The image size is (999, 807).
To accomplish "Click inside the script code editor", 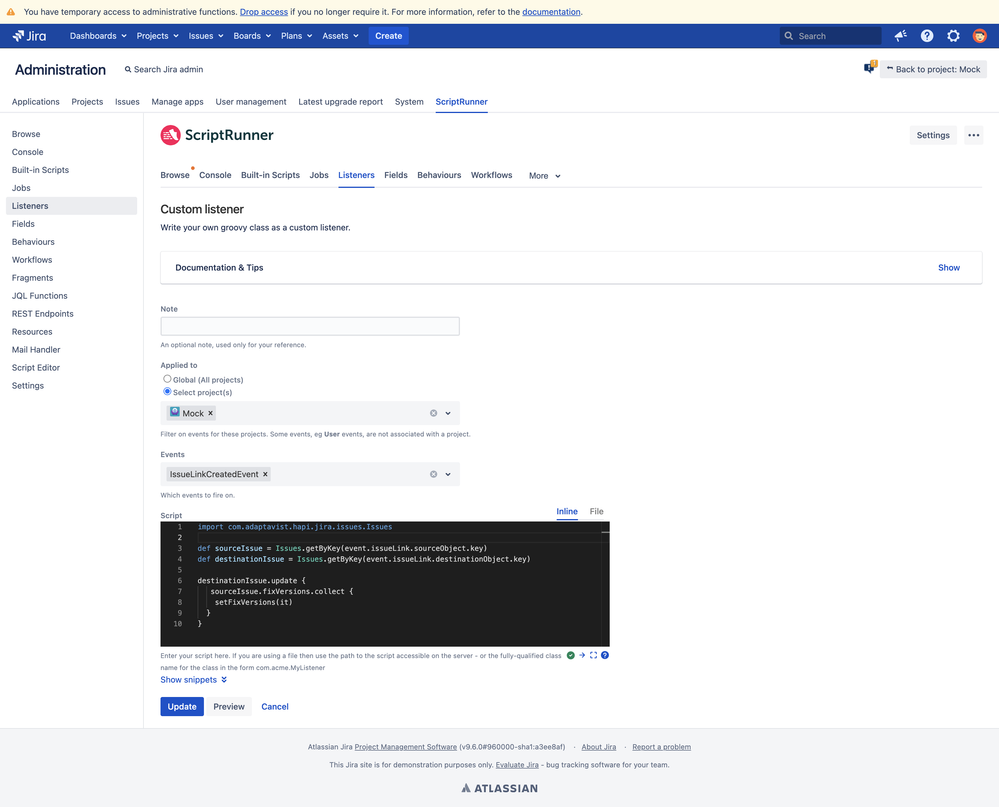I will click(x=385, y=584).
